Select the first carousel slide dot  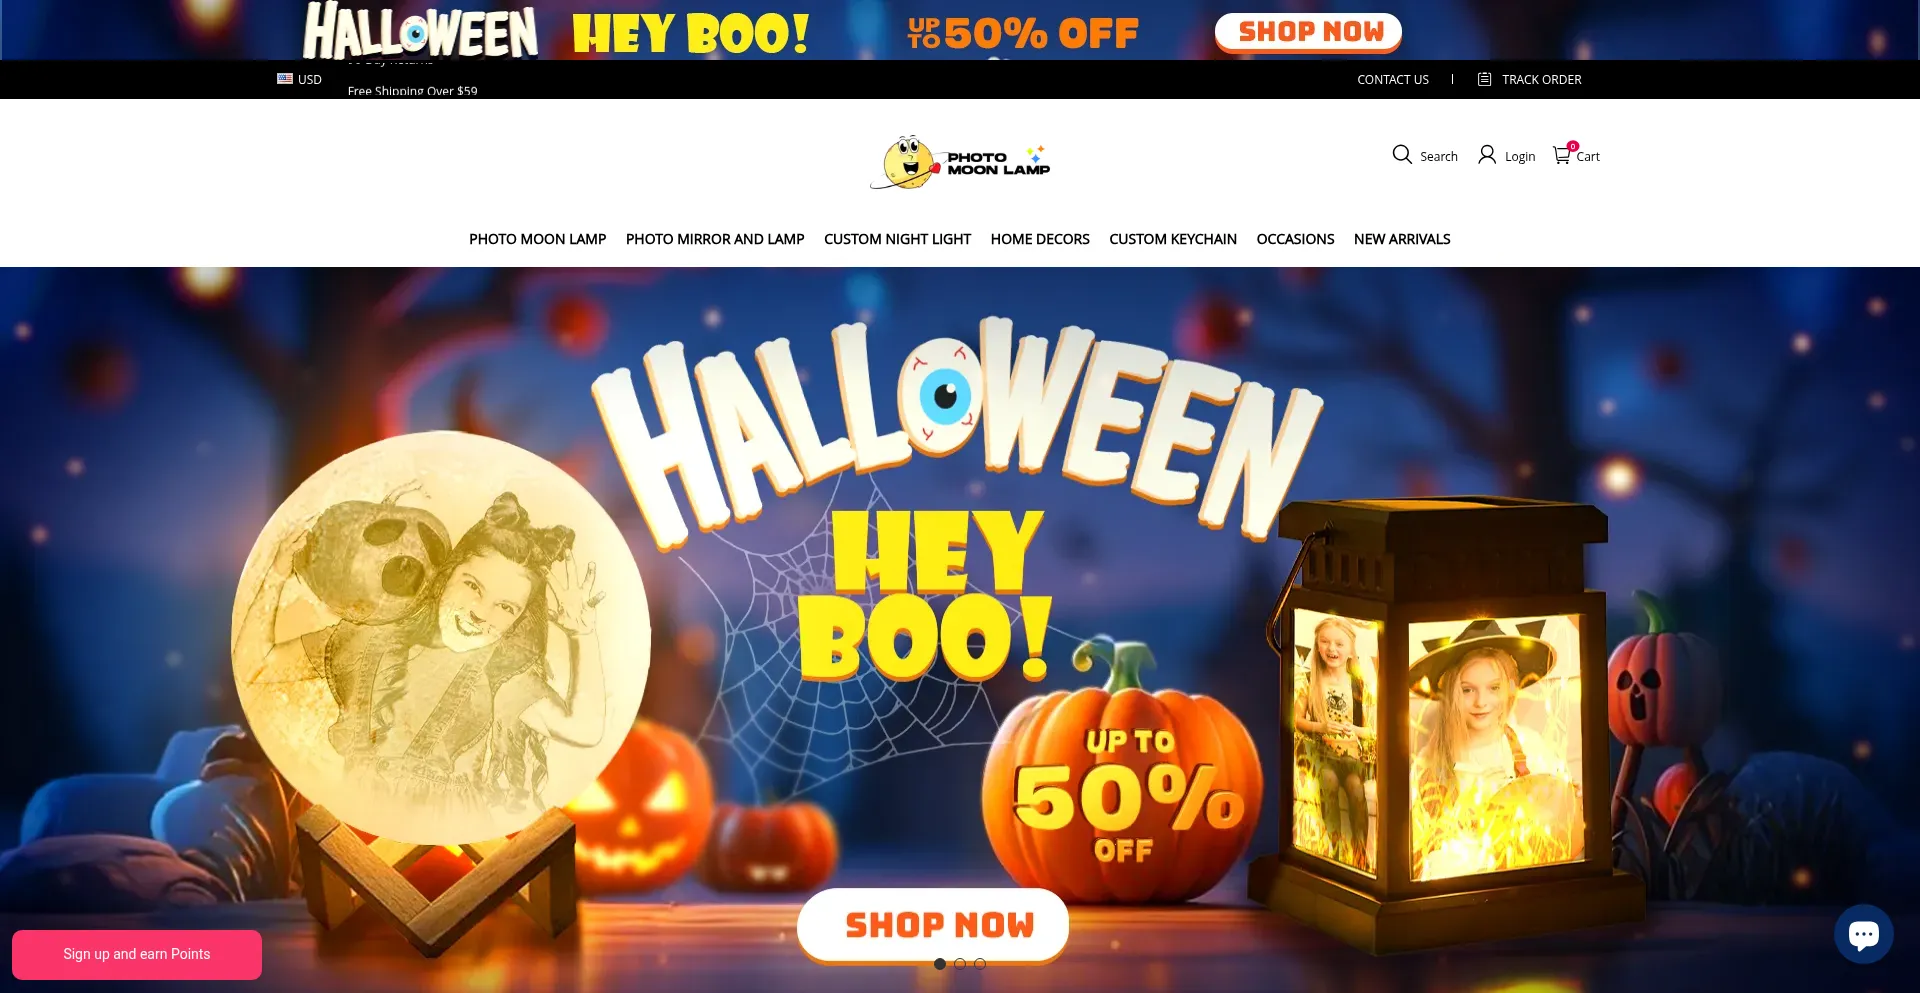[x=940, y=964]
